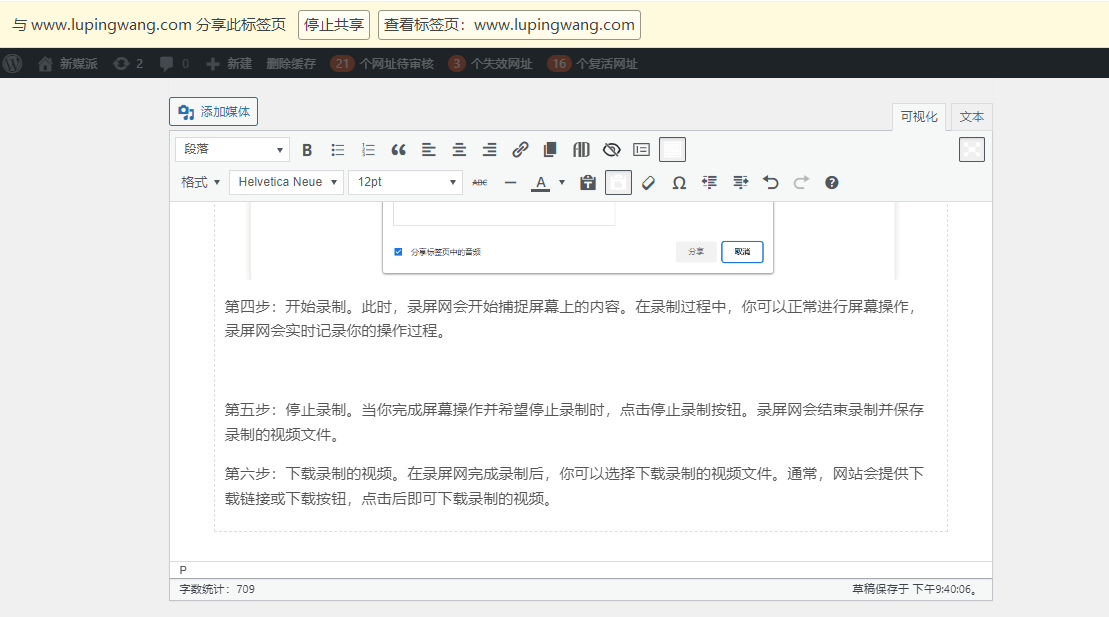
Task: Create a numbered list
Action: coord(368,149)
